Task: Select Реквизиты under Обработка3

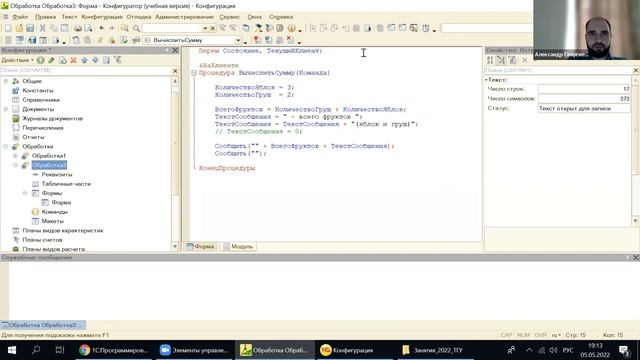Action: pos(57,174)
